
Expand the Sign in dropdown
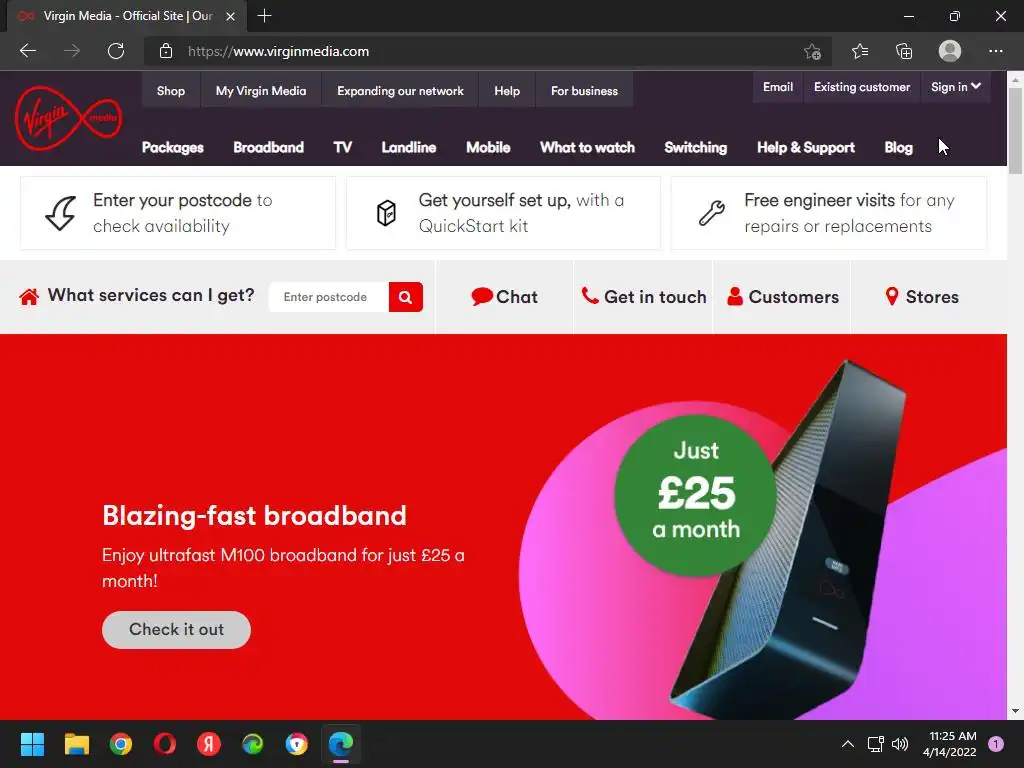(x=955, y=87)
